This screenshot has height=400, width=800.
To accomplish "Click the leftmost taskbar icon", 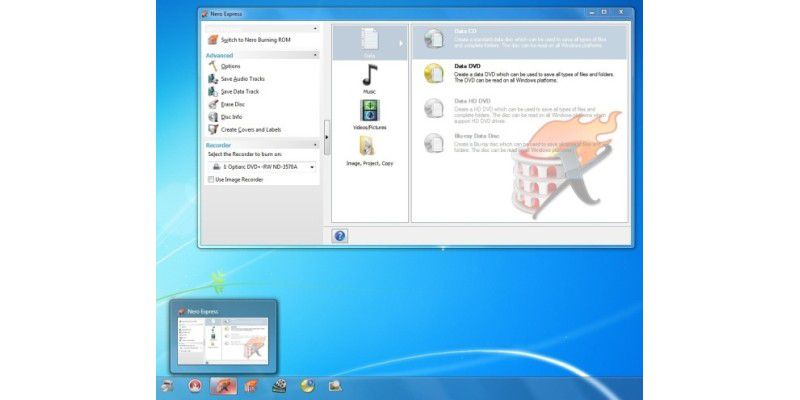I will [x=167, y=386].
